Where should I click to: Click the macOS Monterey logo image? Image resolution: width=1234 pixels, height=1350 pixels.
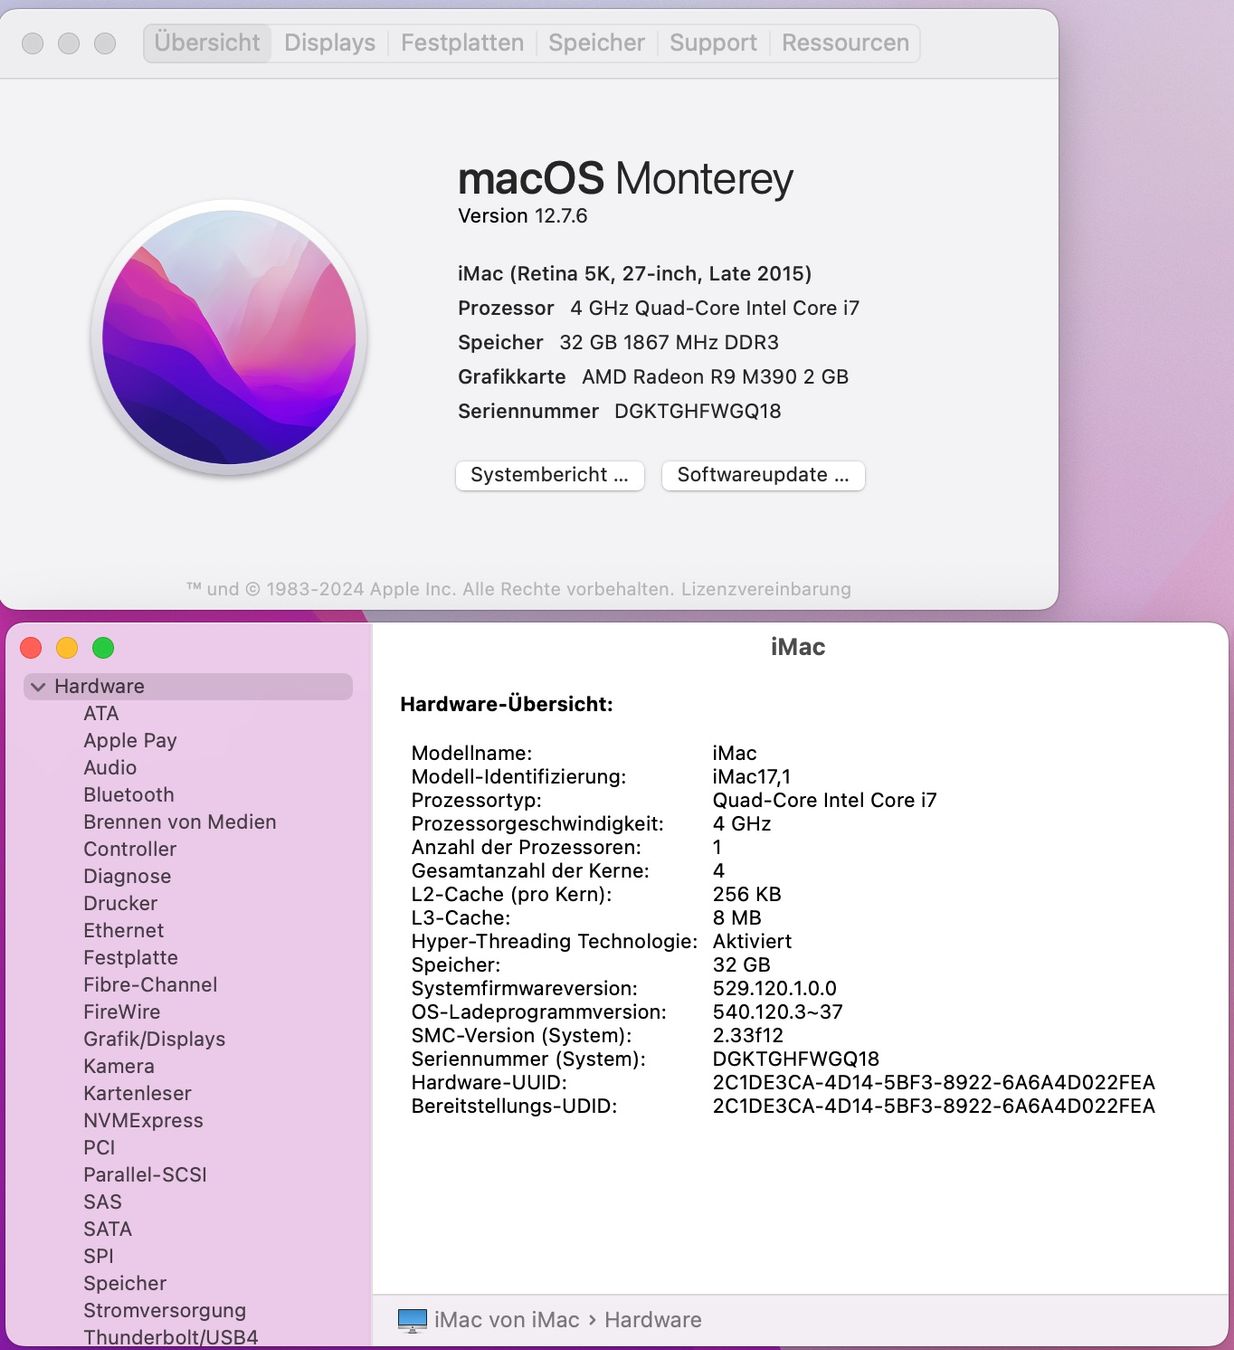229,337
